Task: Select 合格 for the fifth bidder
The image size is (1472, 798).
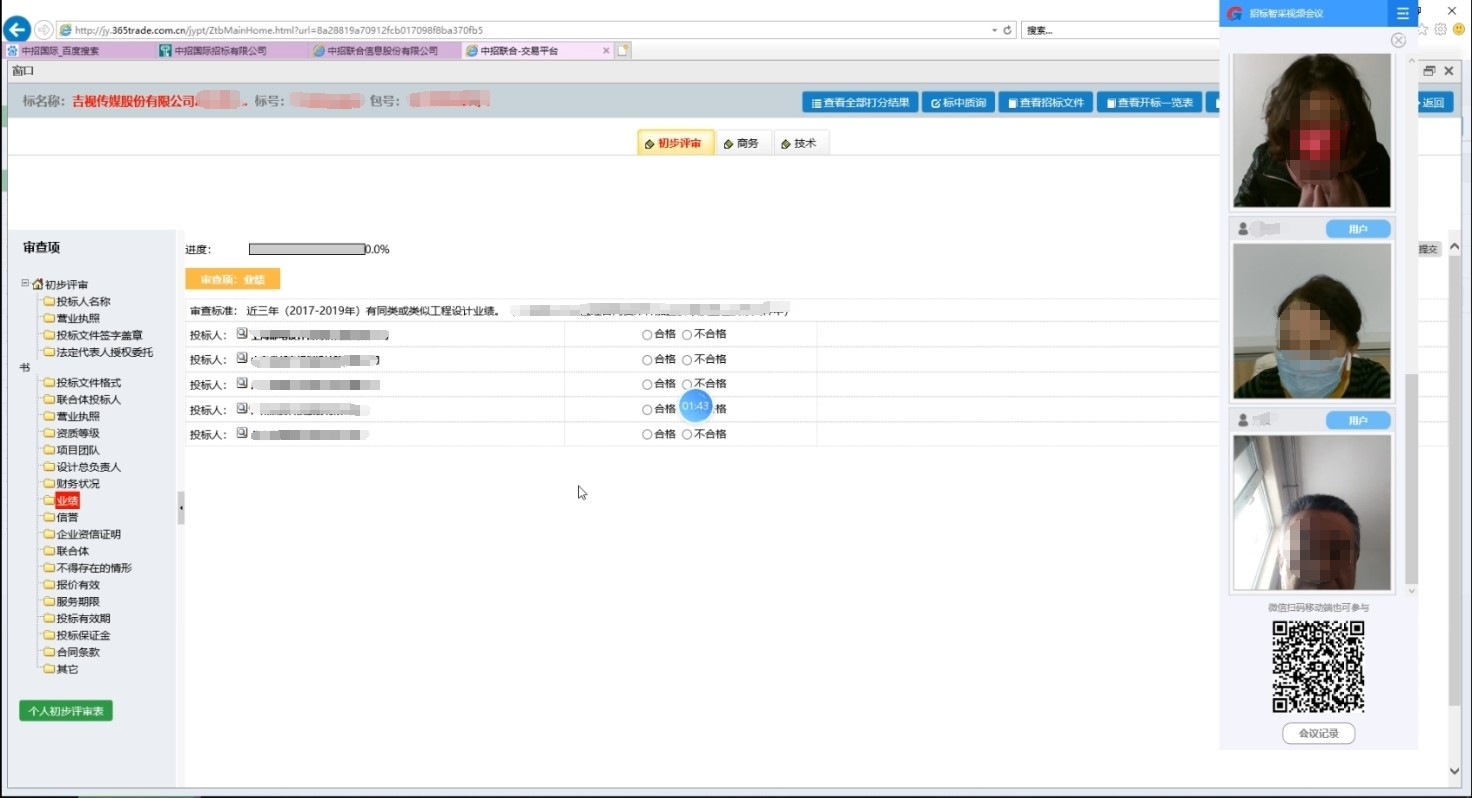Action: point(647,435)
